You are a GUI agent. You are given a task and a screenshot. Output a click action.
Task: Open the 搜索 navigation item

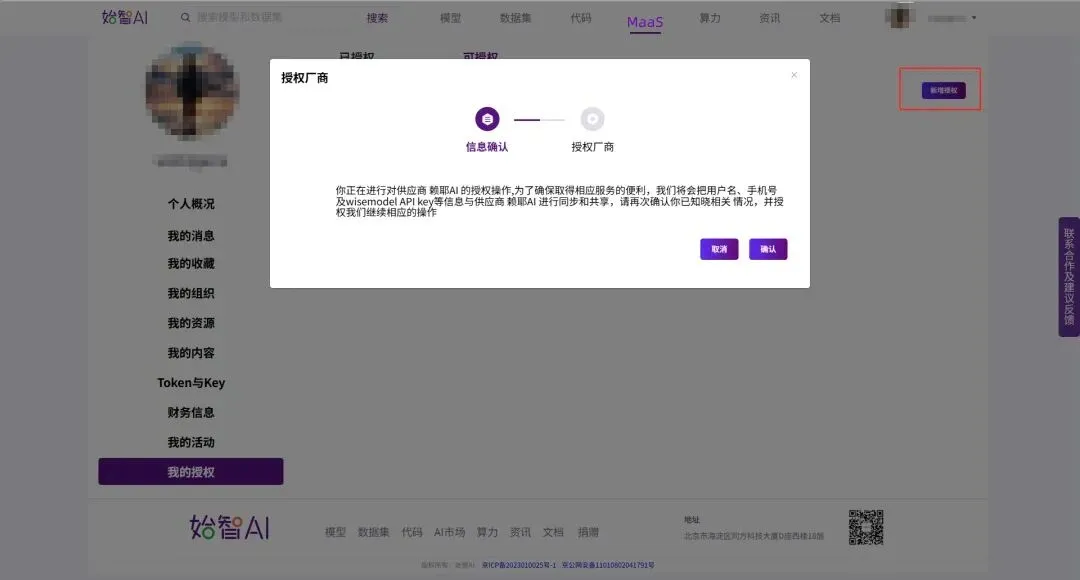point(377,18)
